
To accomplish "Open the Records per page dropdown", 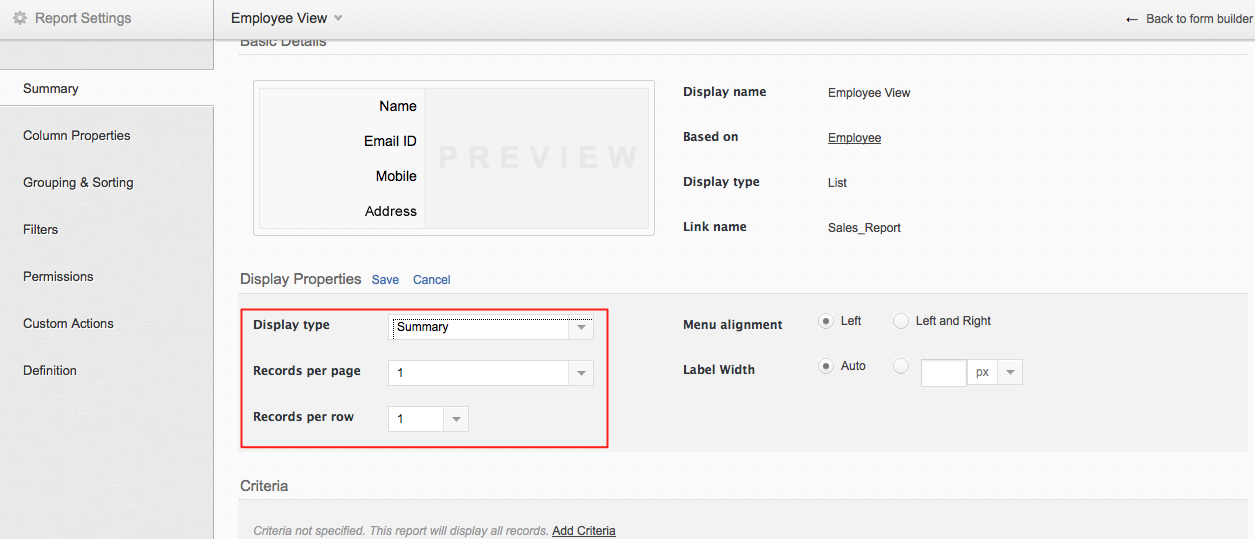I will point(581,373).
